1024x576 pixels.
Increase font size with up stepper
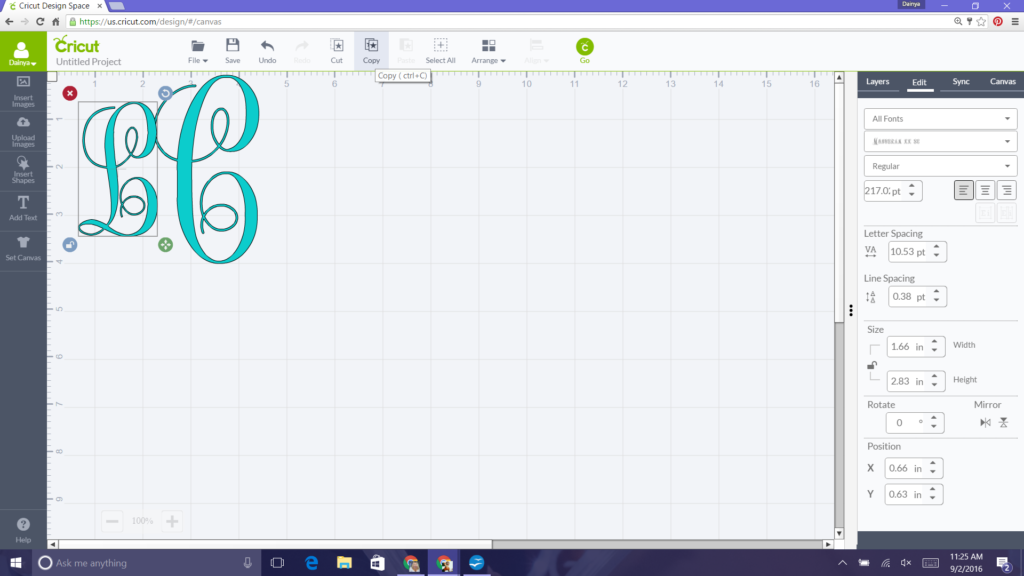(x=912, y=186)
